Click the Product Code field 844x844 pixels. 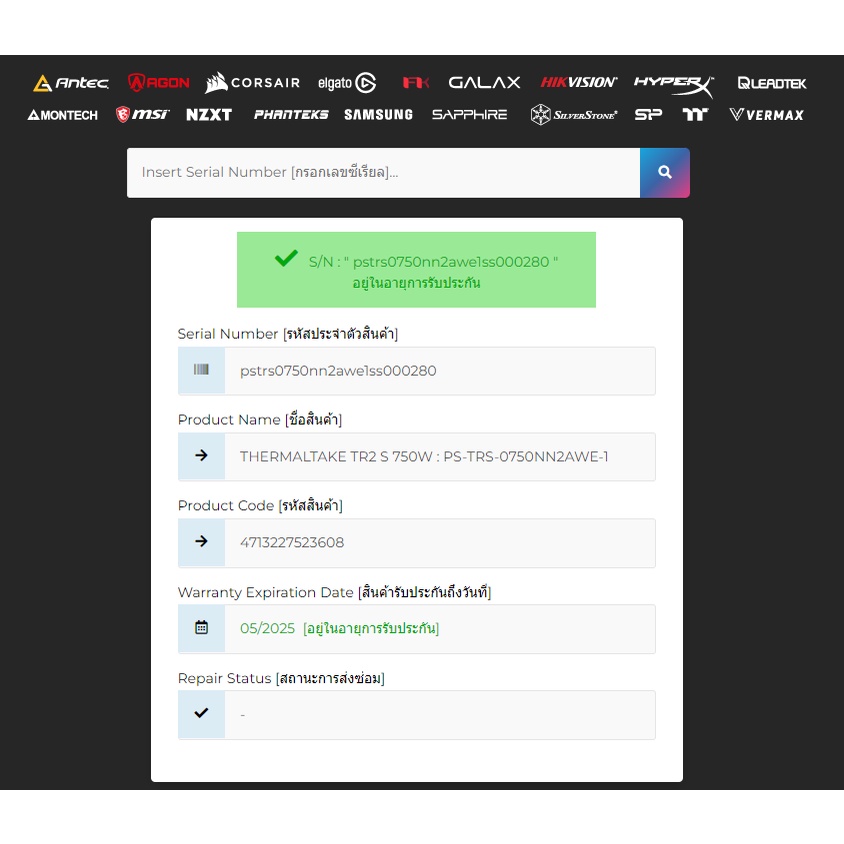[x=439, y=543]
